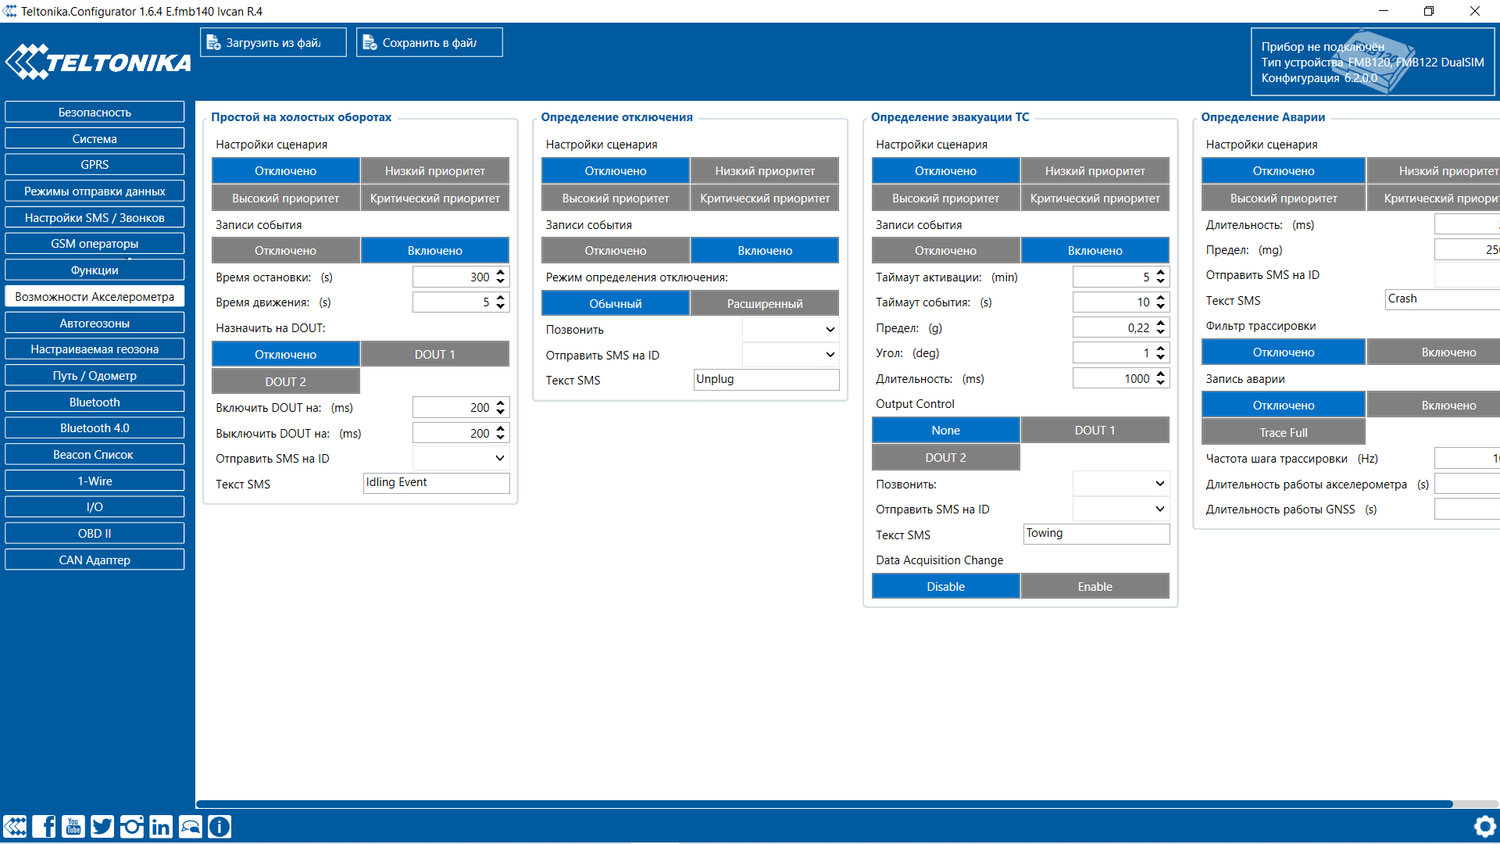The height and width of the screenshot is (844, 1500).
Task: Open the Instagram icon link
Action: [x=131, y=826]
